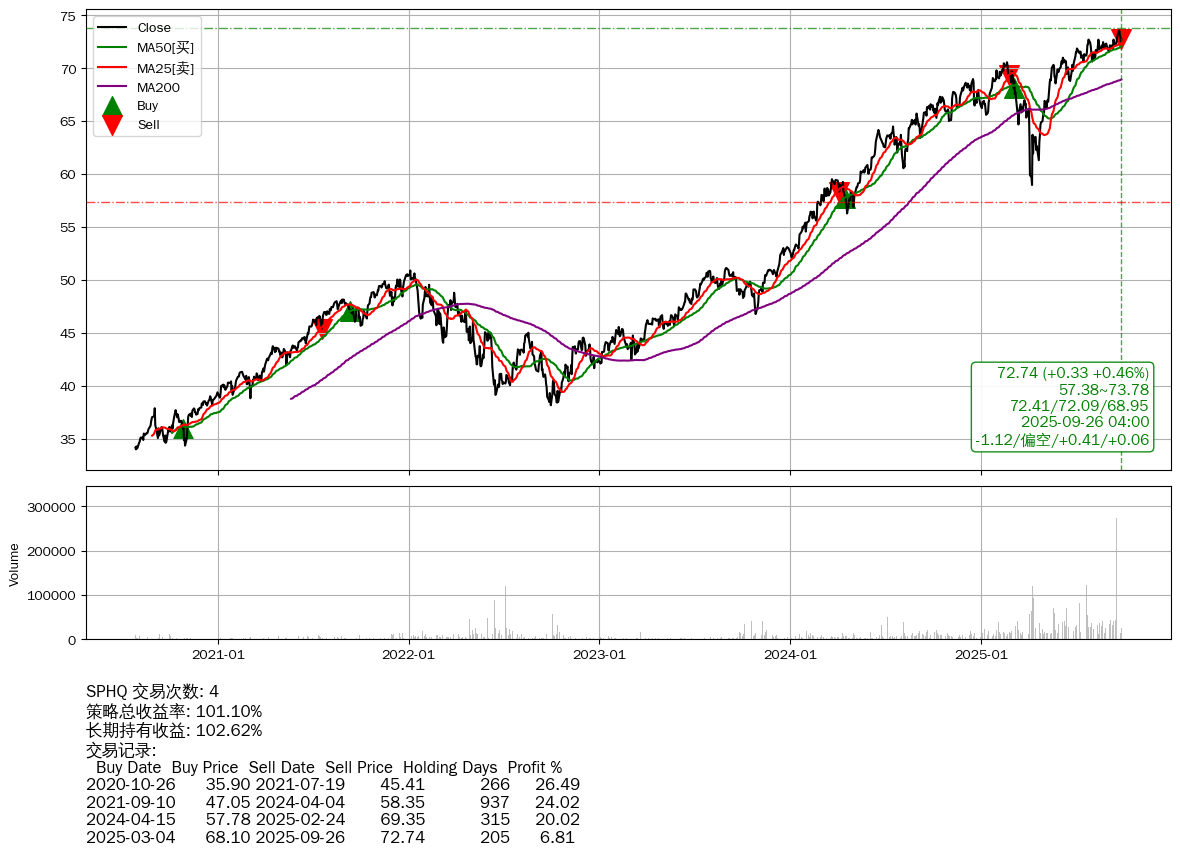Click the MA25[卖] legend label
The height and width of the screenshot is (855, 1180).
165,68
